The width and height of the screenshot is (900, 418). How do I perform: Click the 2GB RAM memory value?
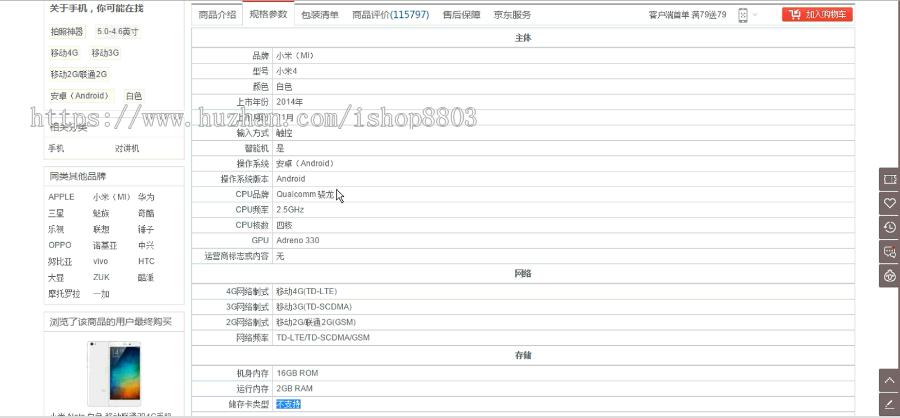point(294,388)
